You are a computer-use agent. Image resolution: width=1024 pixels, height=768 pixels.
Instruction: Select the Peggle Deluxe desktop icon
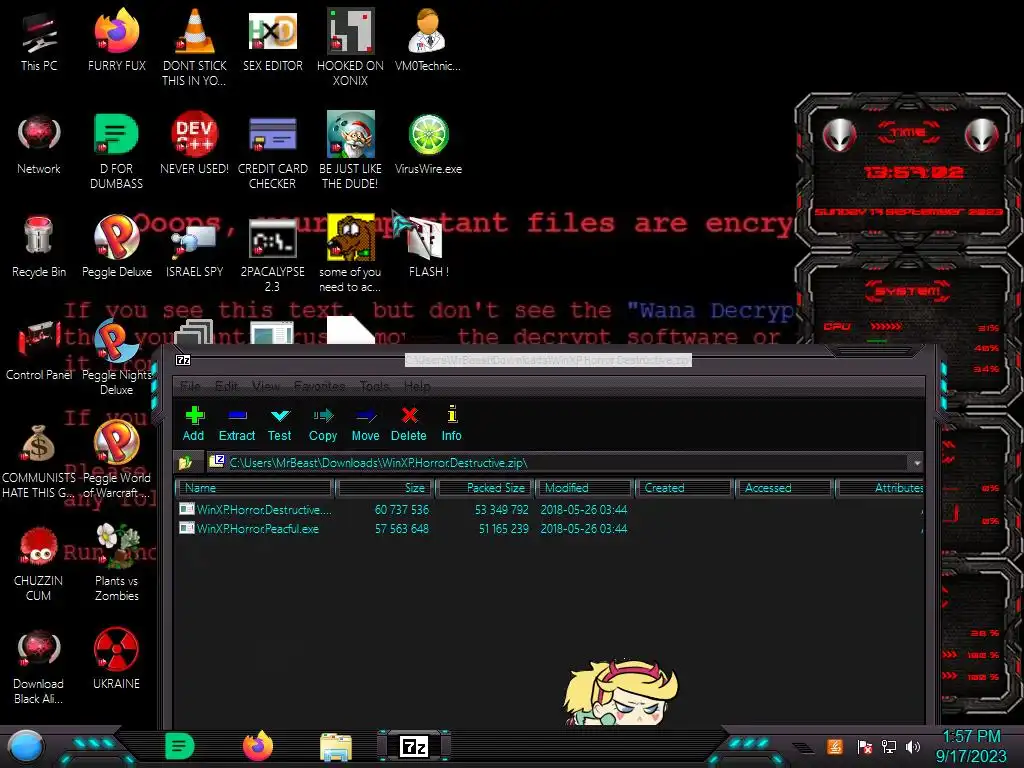point(117,247)
